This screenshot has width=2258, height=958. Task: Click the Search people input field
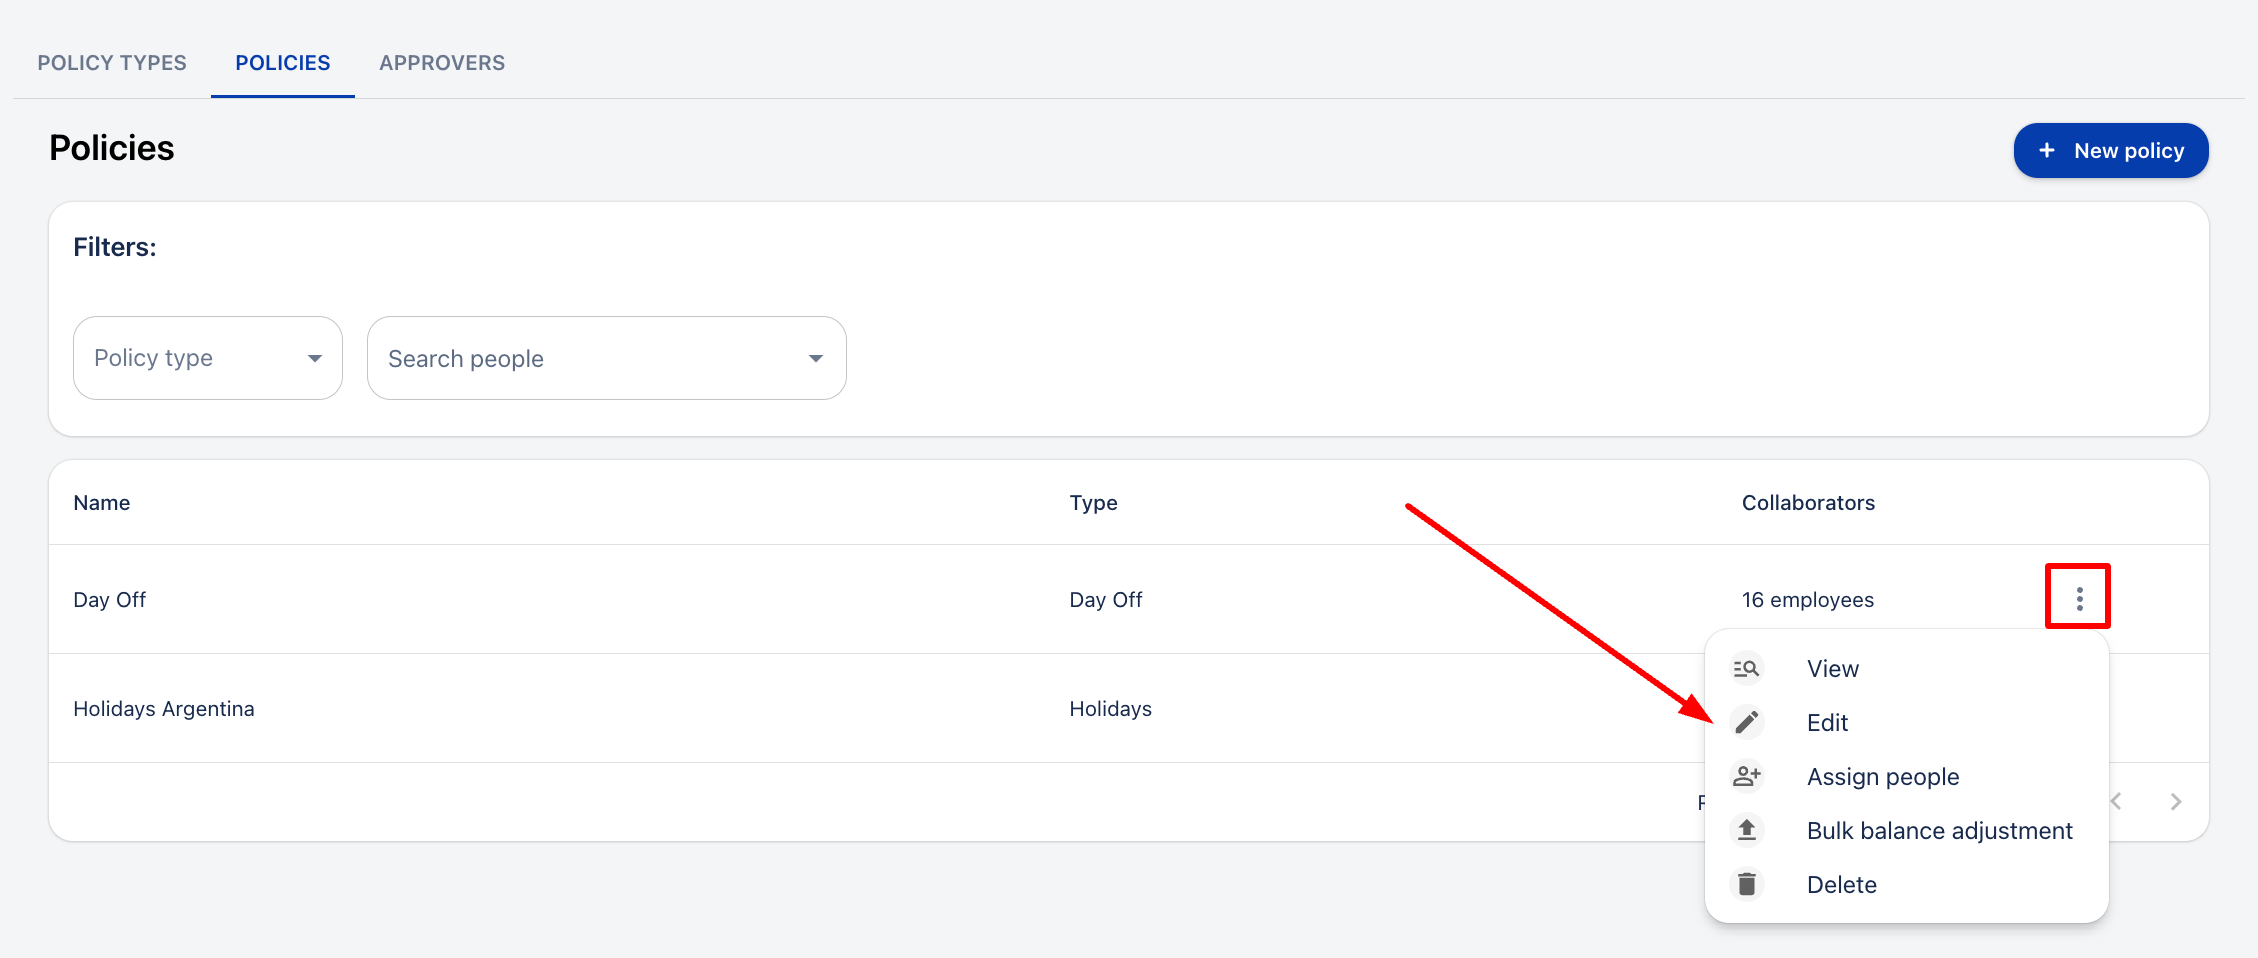click(580, 359)
